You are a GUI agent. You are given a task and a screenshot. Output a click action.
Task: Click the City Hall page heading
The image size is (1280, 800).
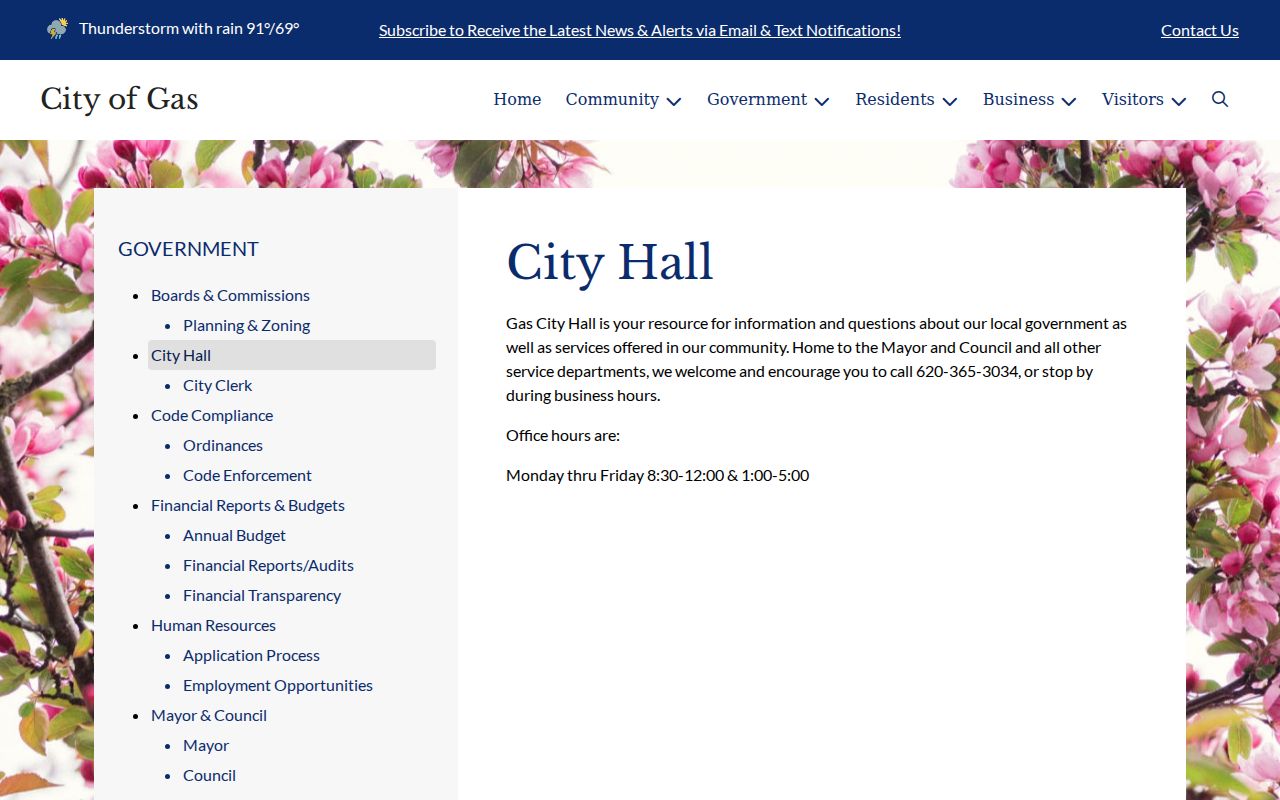click(x=610, y=262)
